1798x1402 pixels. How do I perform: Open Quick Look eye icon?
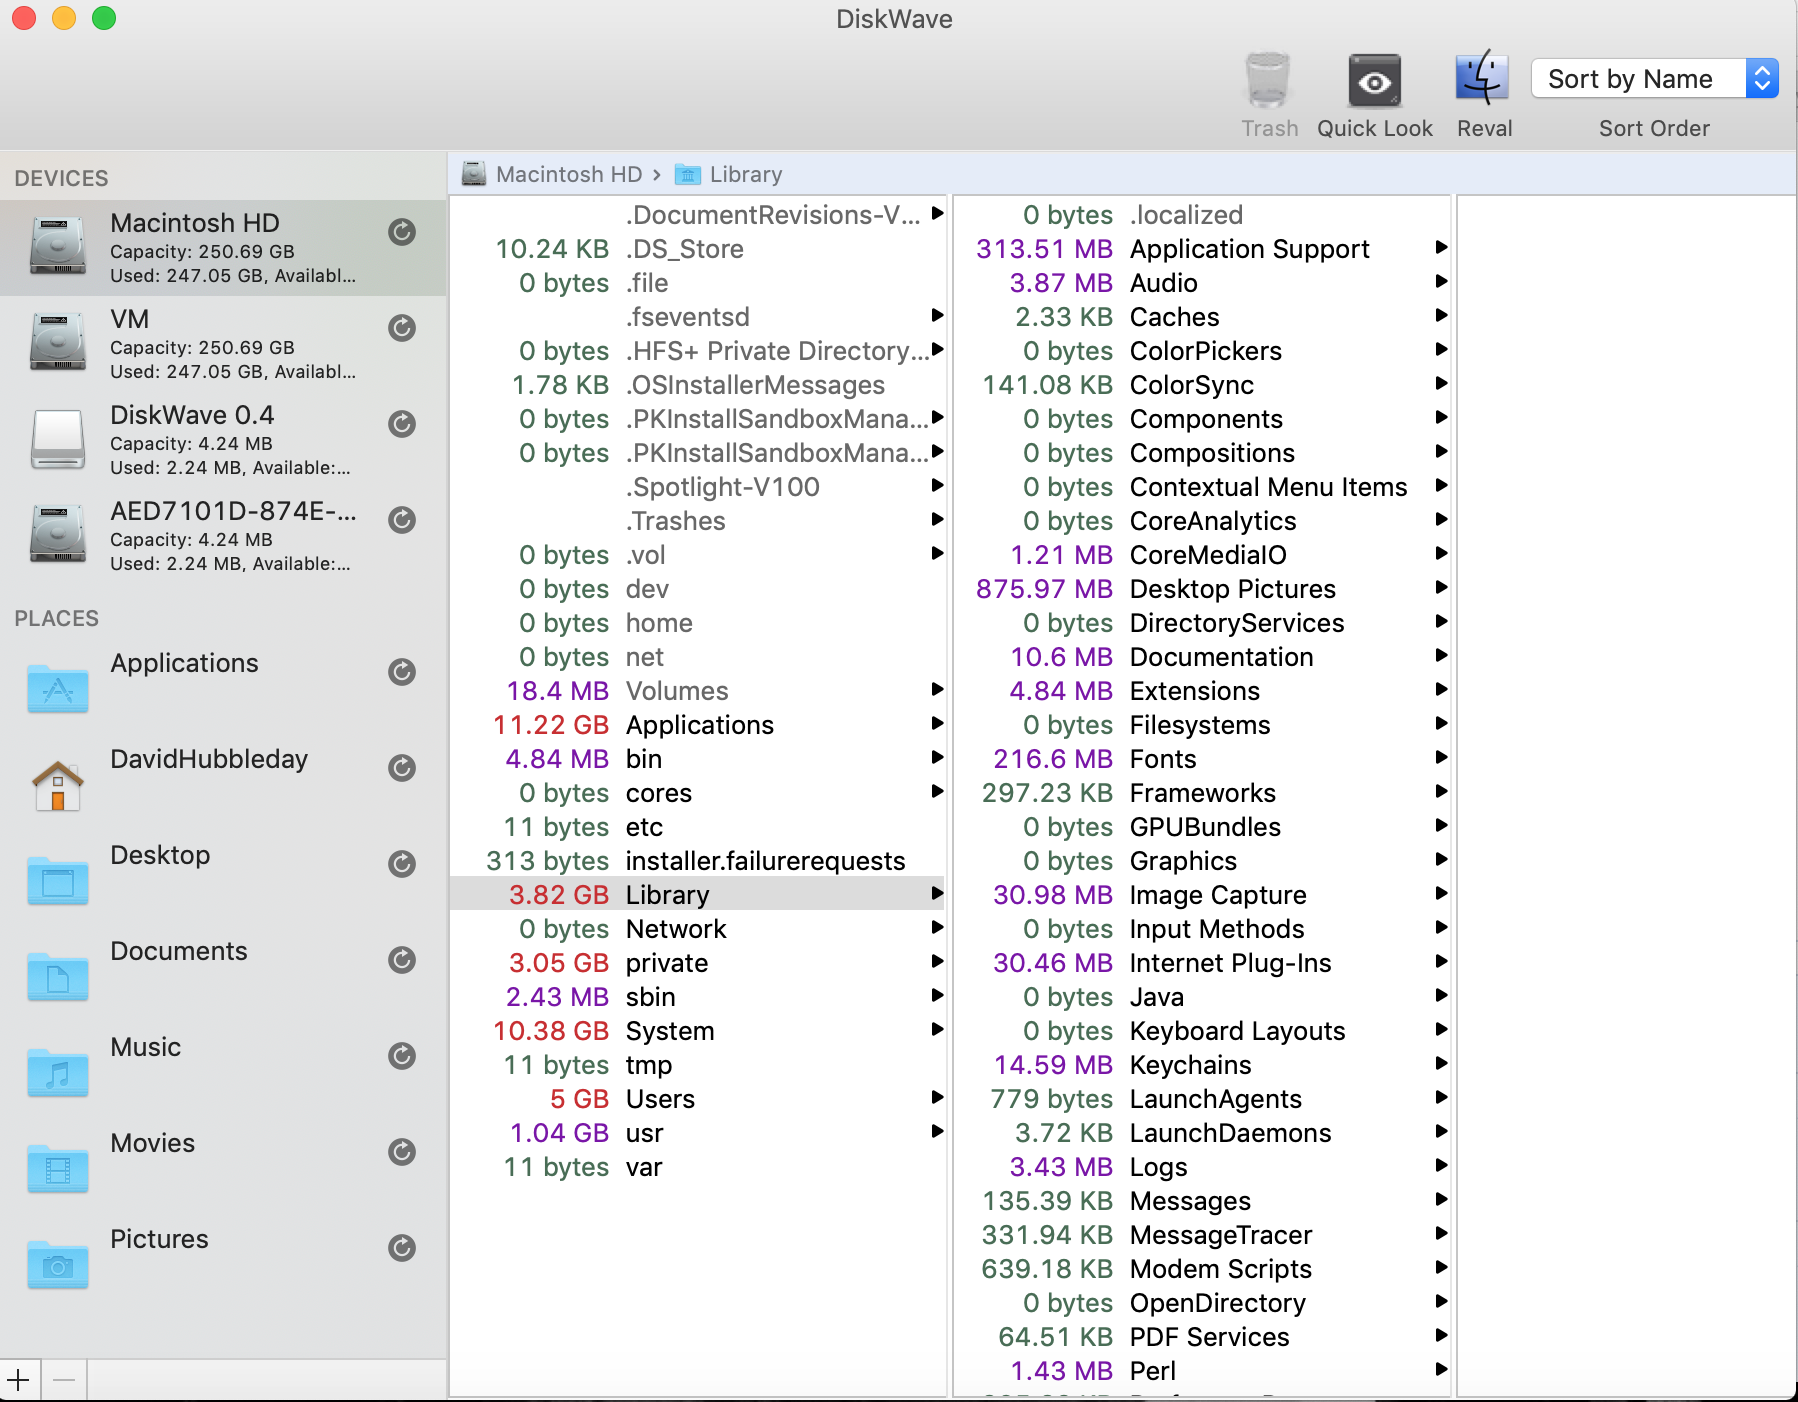click(1374, 81)
